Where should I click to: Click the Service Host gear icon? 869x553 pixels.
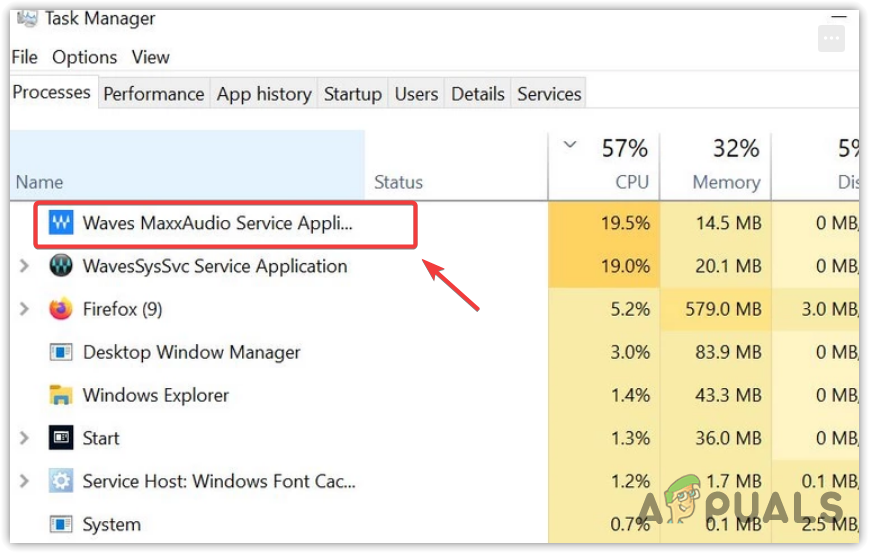point(62,481)
